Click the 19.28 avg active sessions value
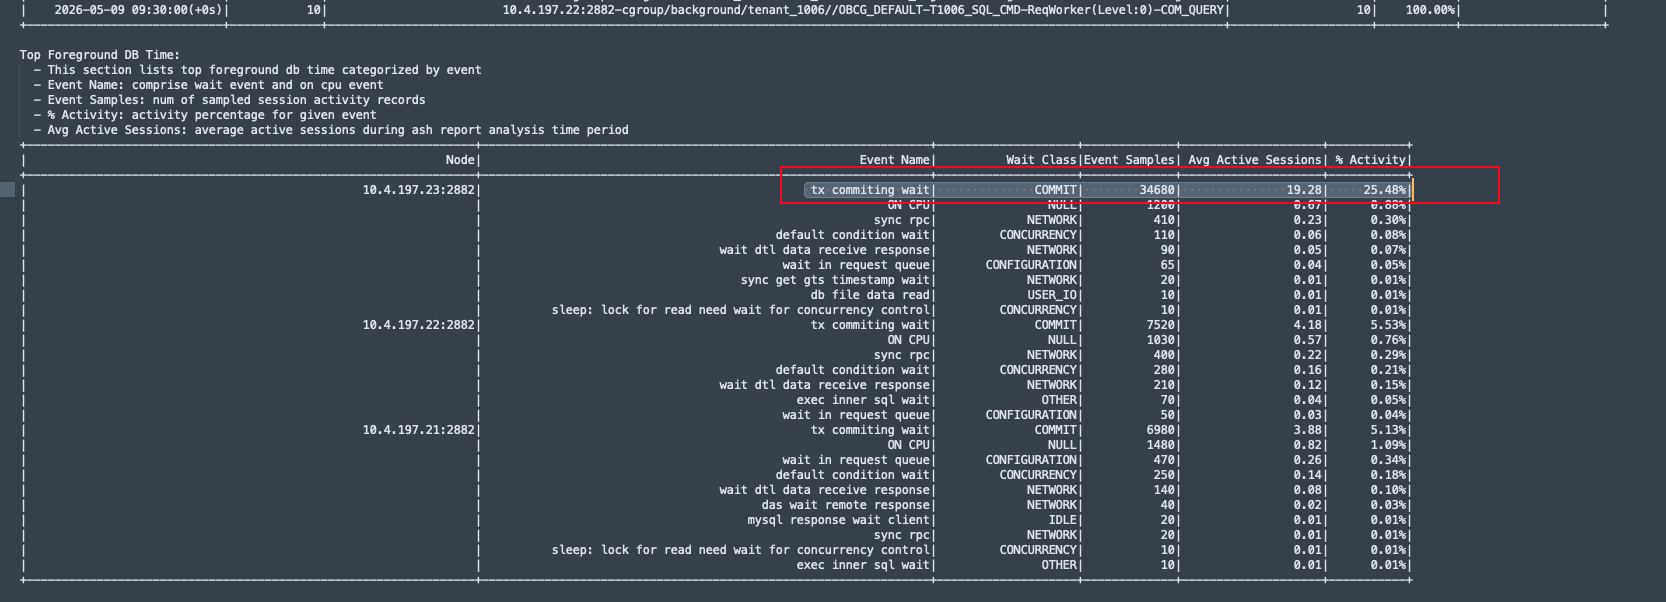The width and height of the screenshot is (1666, 602). 1304,190
